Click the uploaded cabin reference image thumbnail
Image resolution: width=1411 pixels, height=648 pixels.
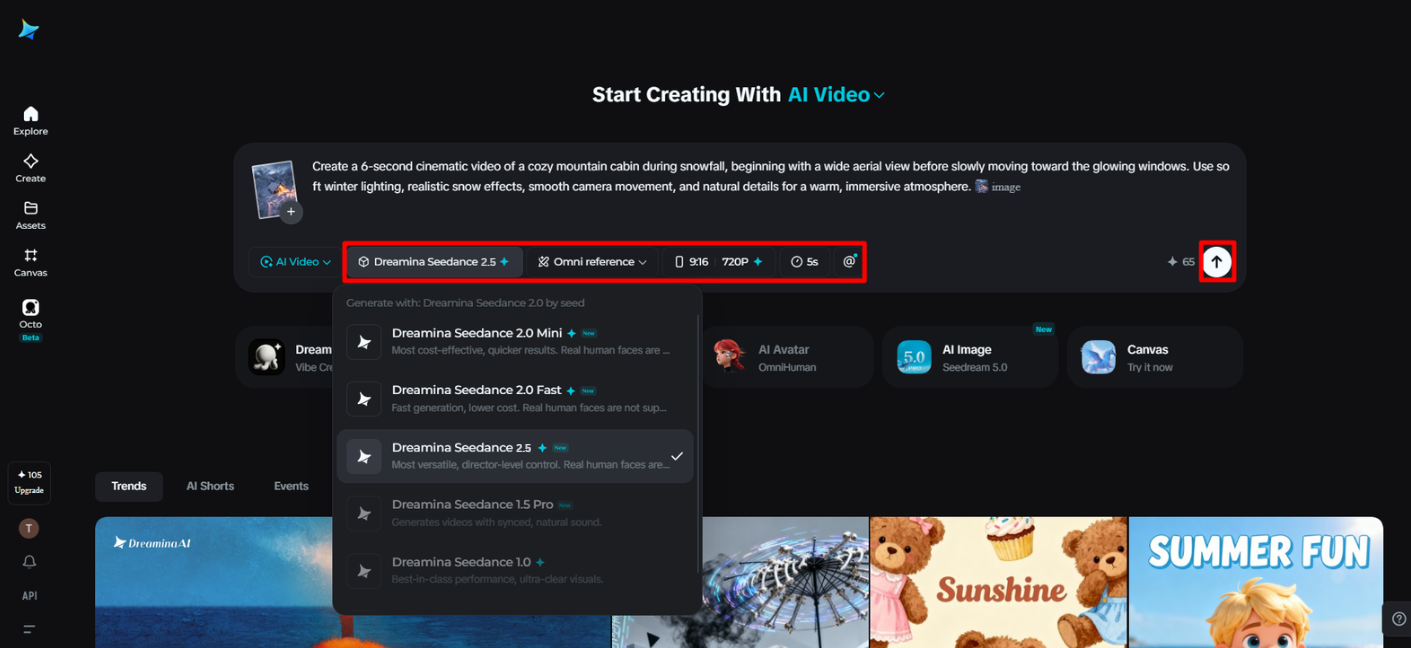click(273, 188)
